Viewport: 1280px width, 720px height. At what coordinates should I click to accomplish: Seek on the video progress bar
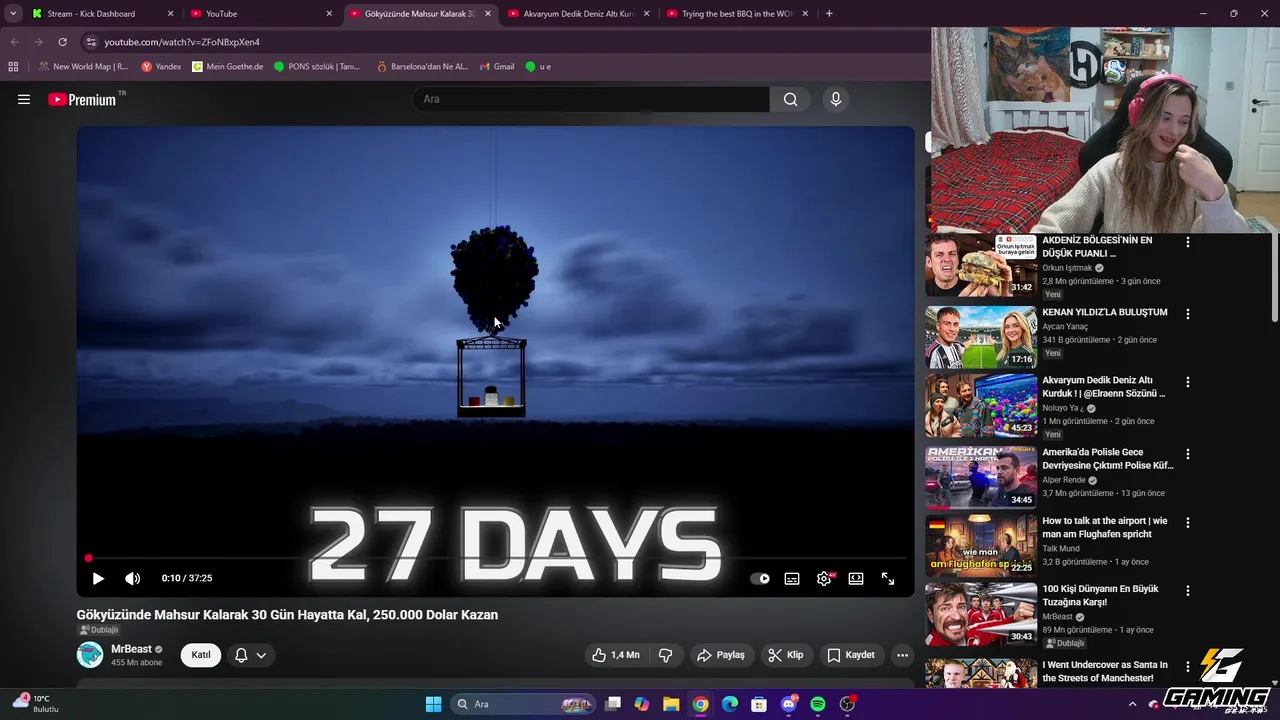[496, 558]
